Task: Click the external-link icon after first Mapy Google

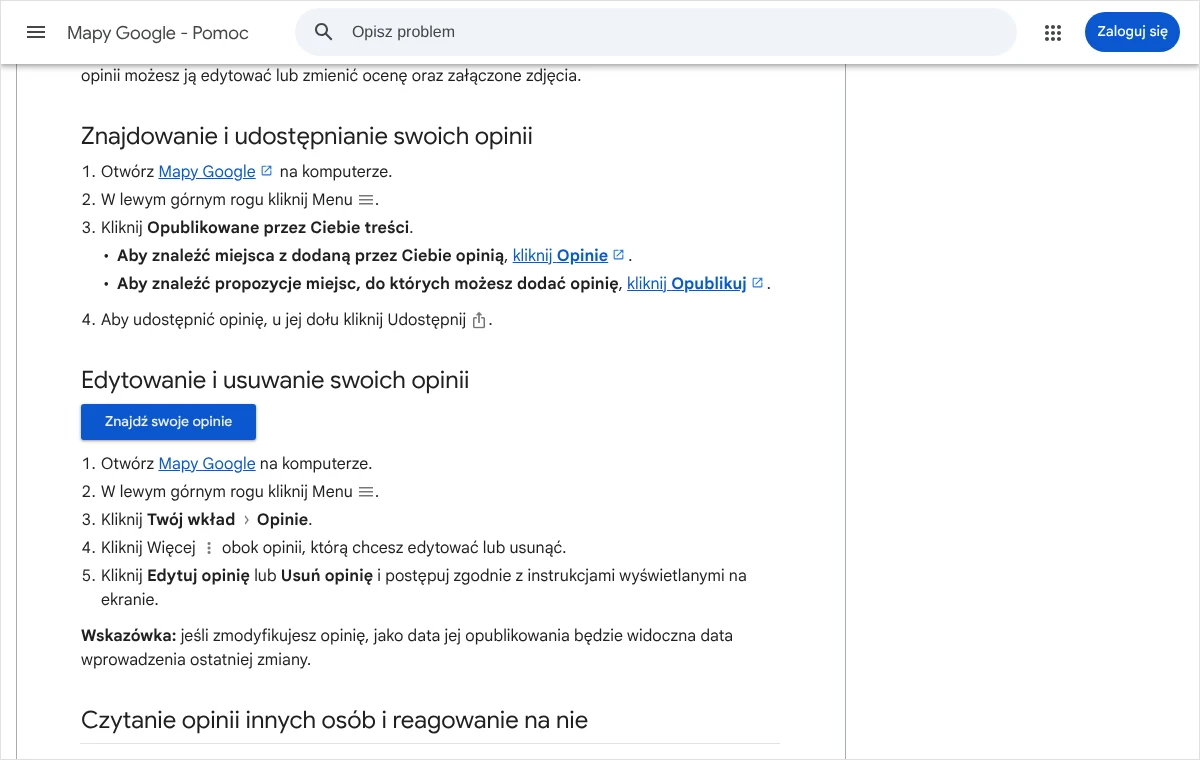Action: coord(266,171)
